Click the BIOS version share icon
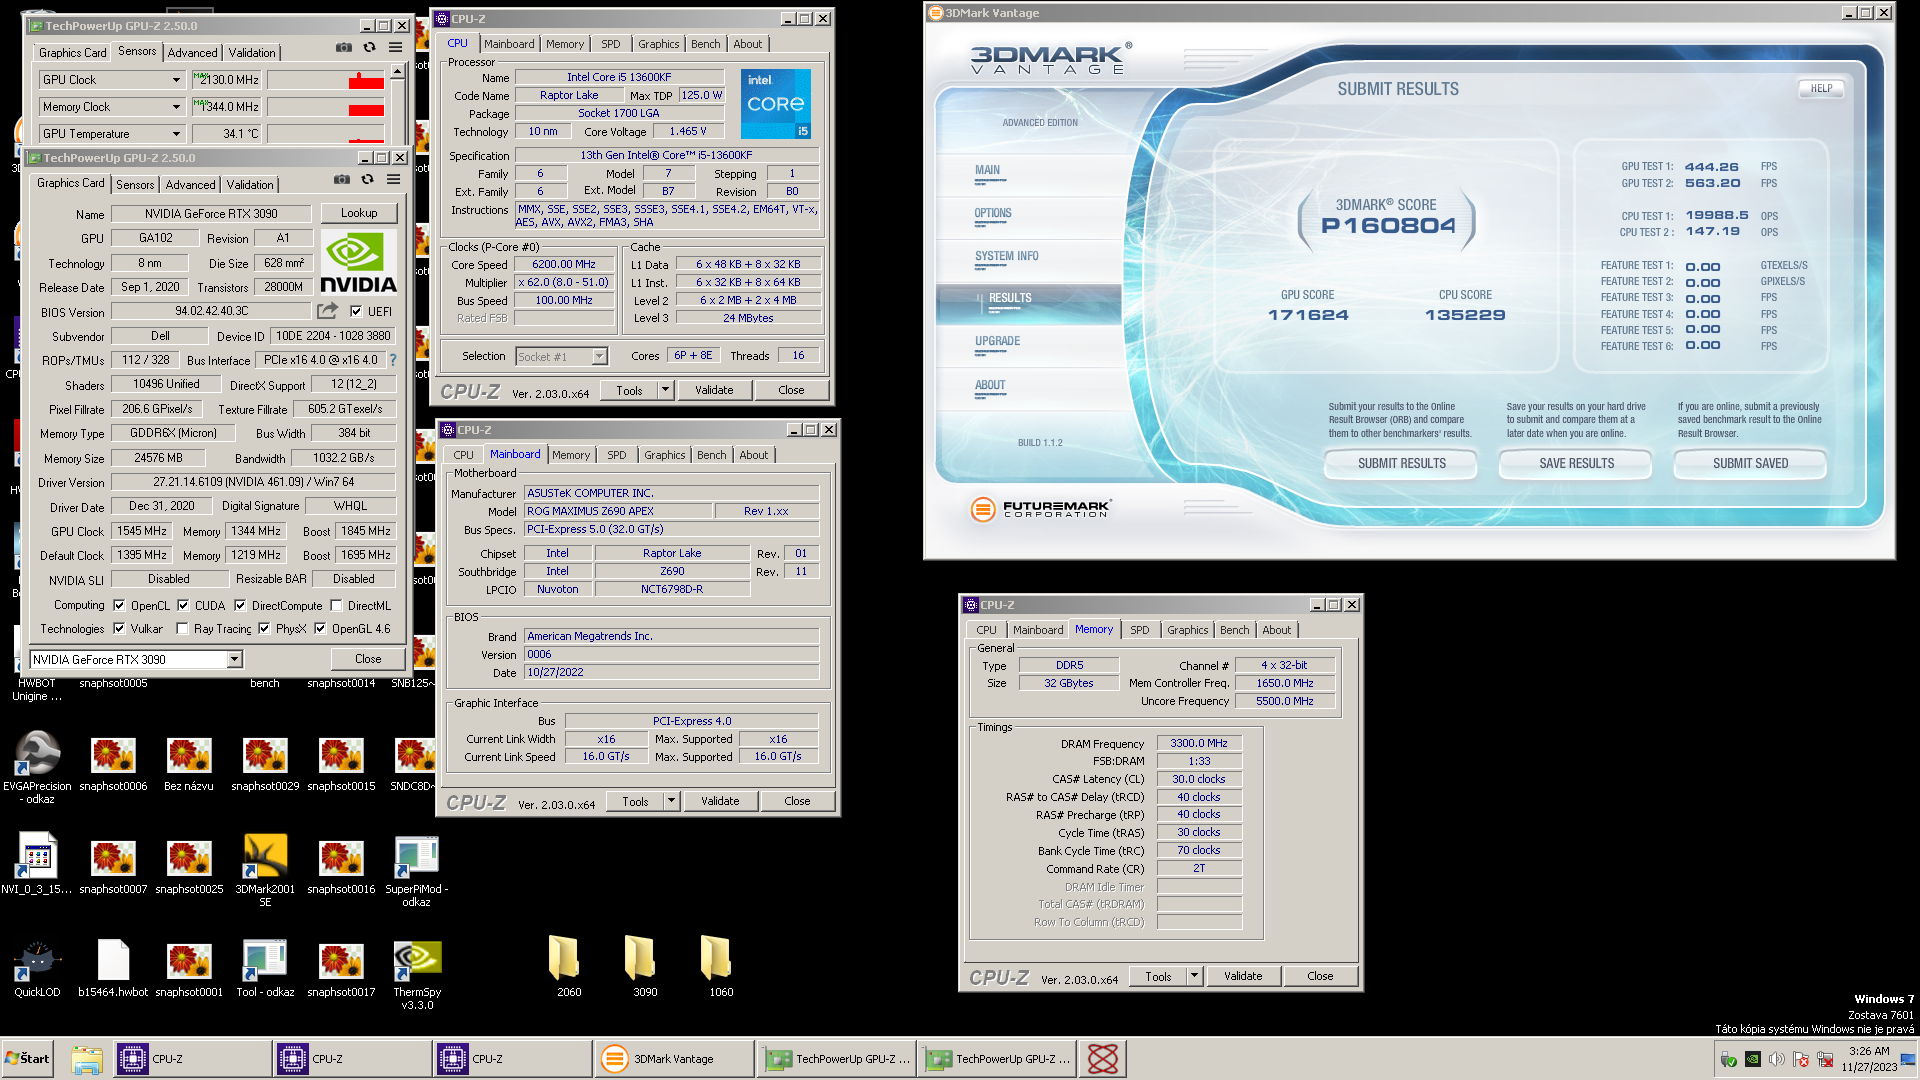The width and height of the screenshot is (1920, 1080). [x=327, y=311]
